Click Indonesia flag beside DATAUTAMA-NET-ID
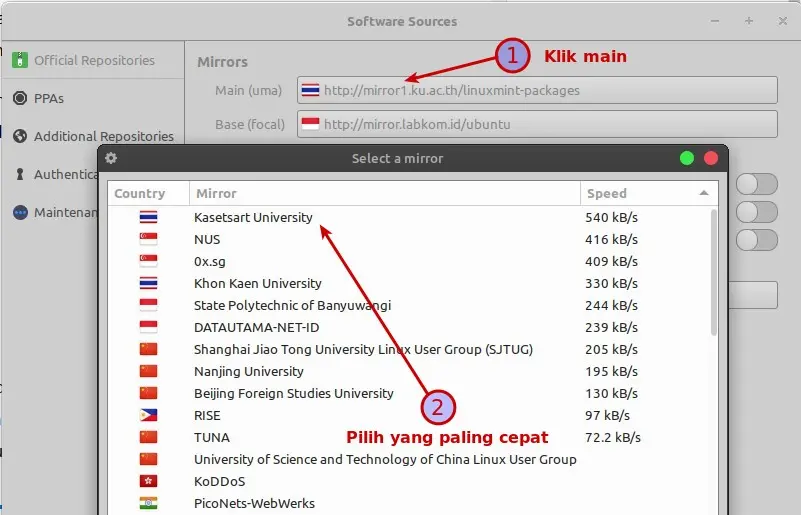This screenshot has width=801, height=515. (x=149, y=327)
